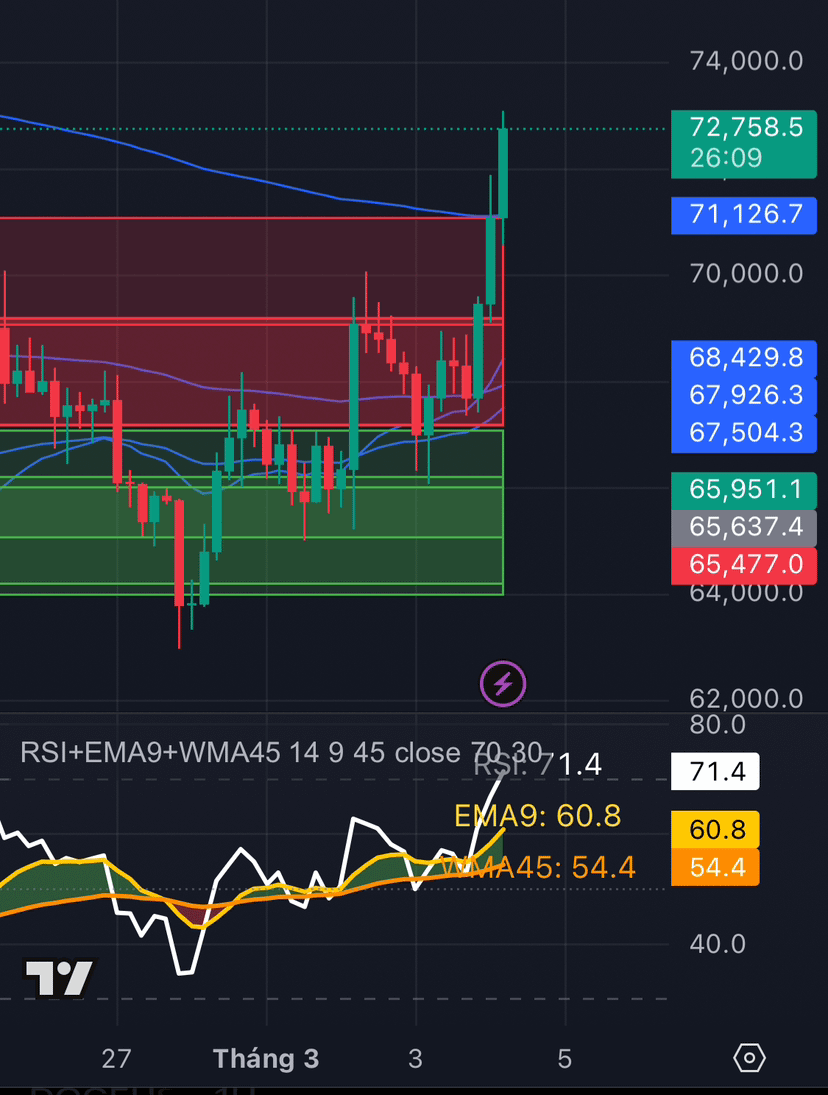Select the red 65,477.0 price label
This screenshot has height=1095, width=828.
click(744, 566)
